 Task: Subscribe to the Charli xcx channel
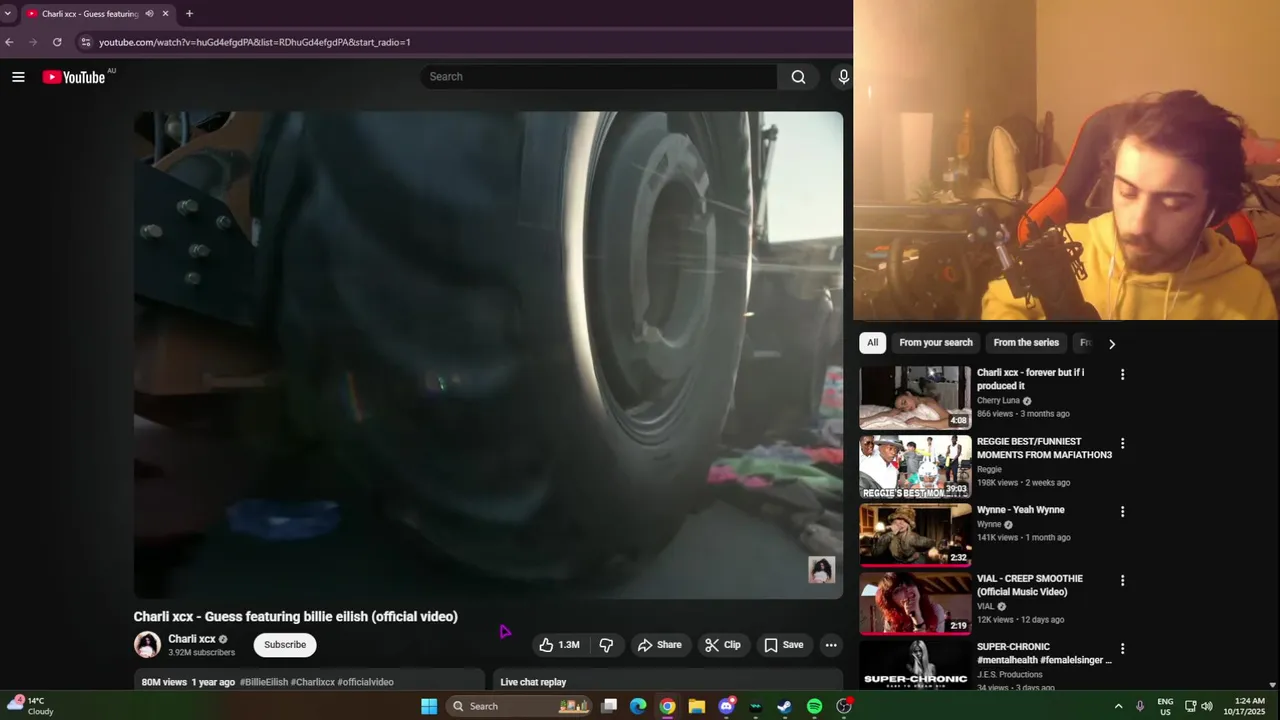(x=285, y=645)
